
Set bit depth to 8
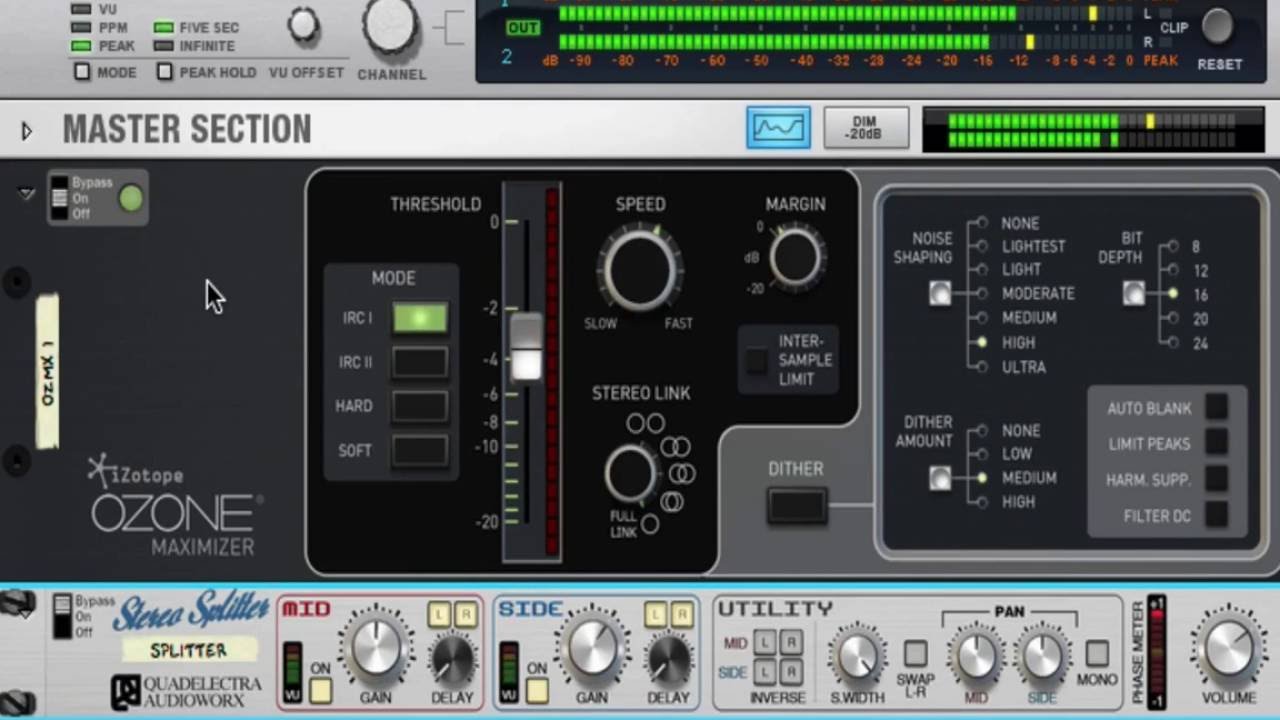click(1173, 246)
